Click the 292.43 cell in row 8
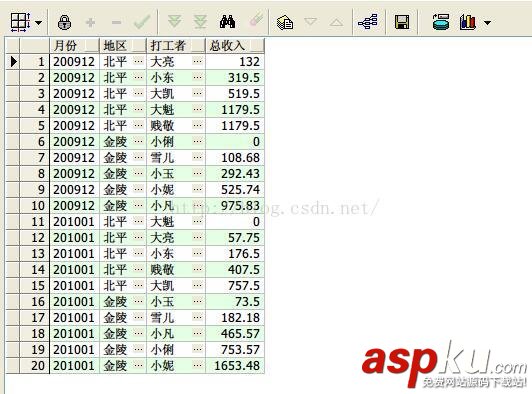Screen dimensions: 532x394 [235, 173]
